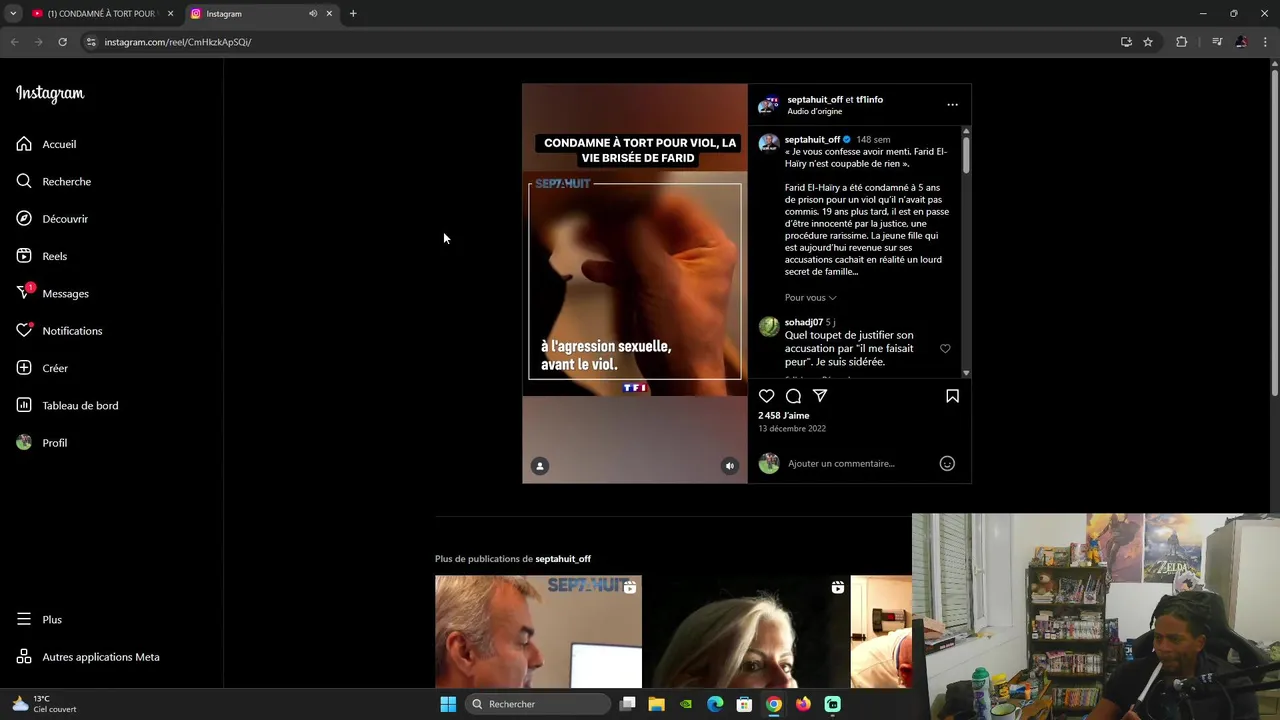Open sohadj07 commenter username
Screen dimensions: 1280x720
[x=803, y=322]
